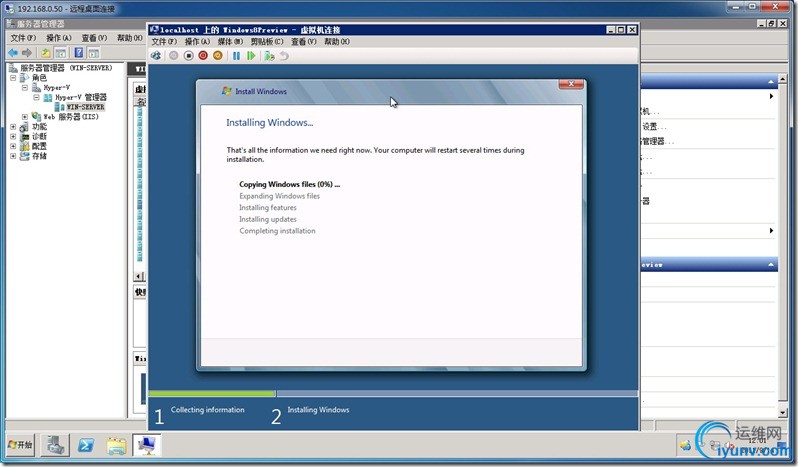
Task: Go forward in Server Manager toolbar
Action: [x=27, y=52]
